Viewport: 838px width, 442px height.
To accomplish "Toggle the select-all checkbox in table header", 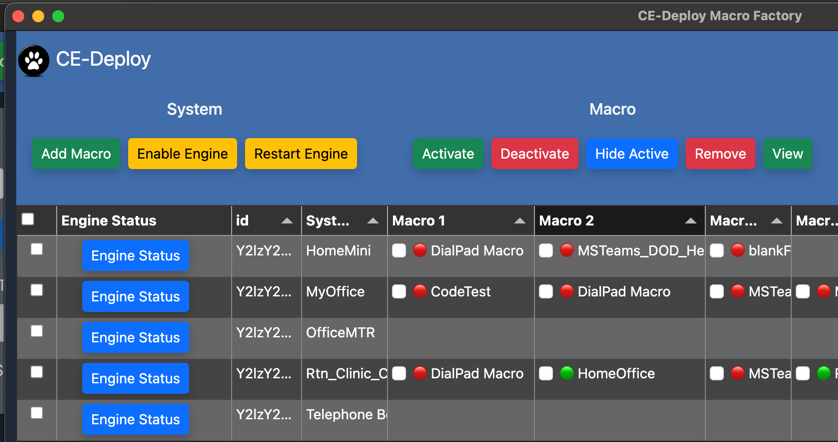I will click(28, 219).
